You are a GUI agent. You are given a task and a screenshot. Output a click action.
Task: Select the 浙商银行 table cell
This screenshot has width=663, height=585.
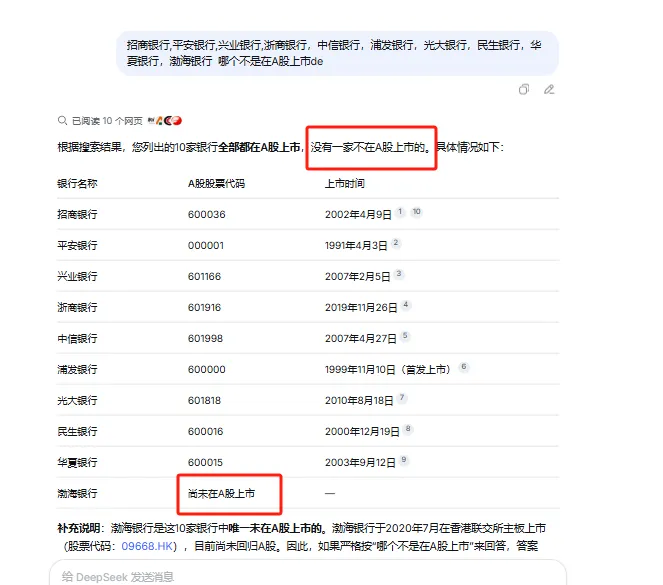pos(77,307)
